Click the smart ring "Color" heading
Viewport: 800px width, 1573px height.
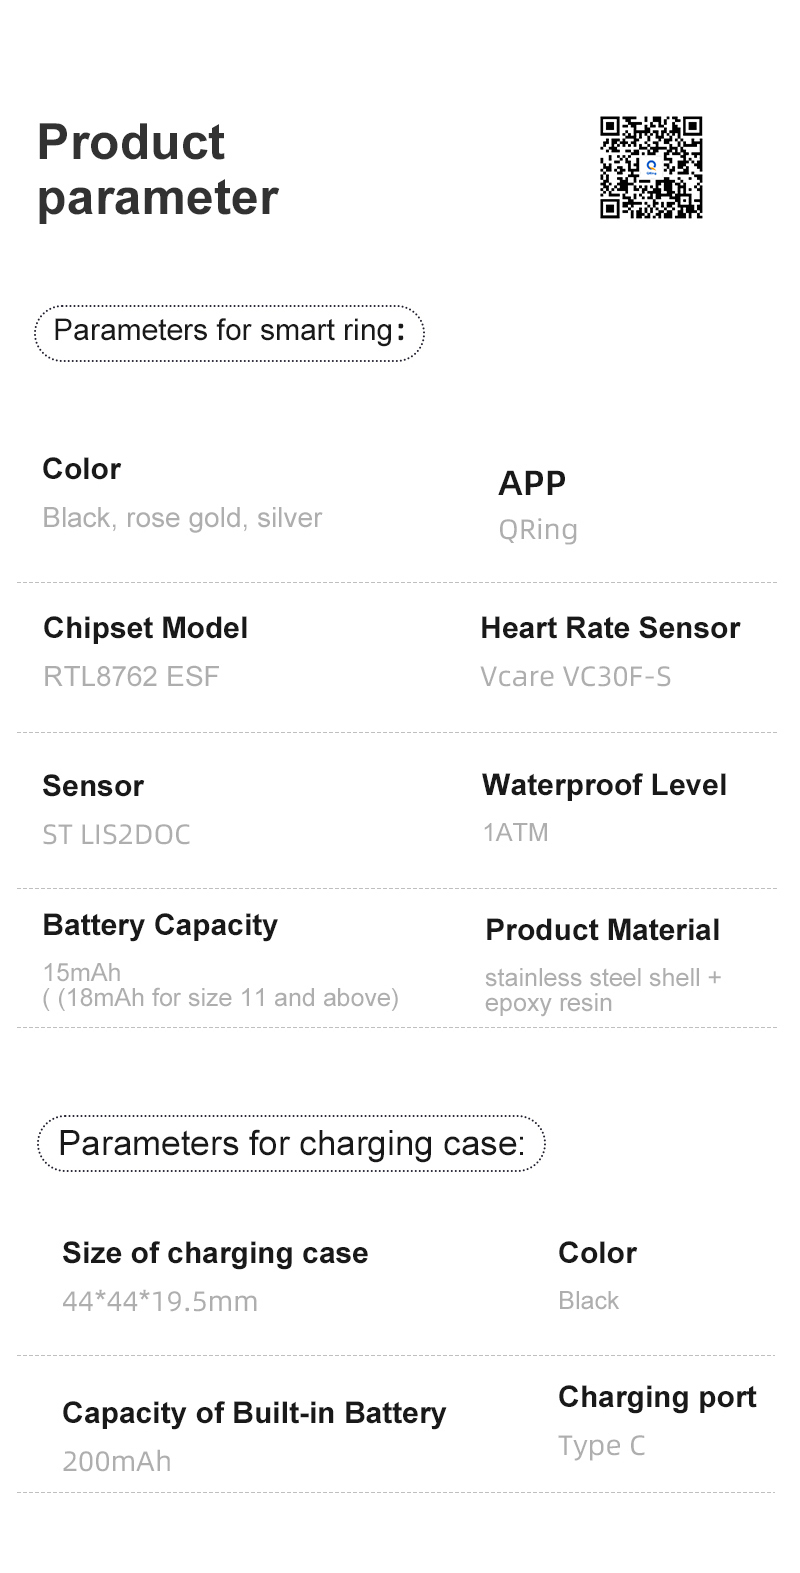(82, 469)
